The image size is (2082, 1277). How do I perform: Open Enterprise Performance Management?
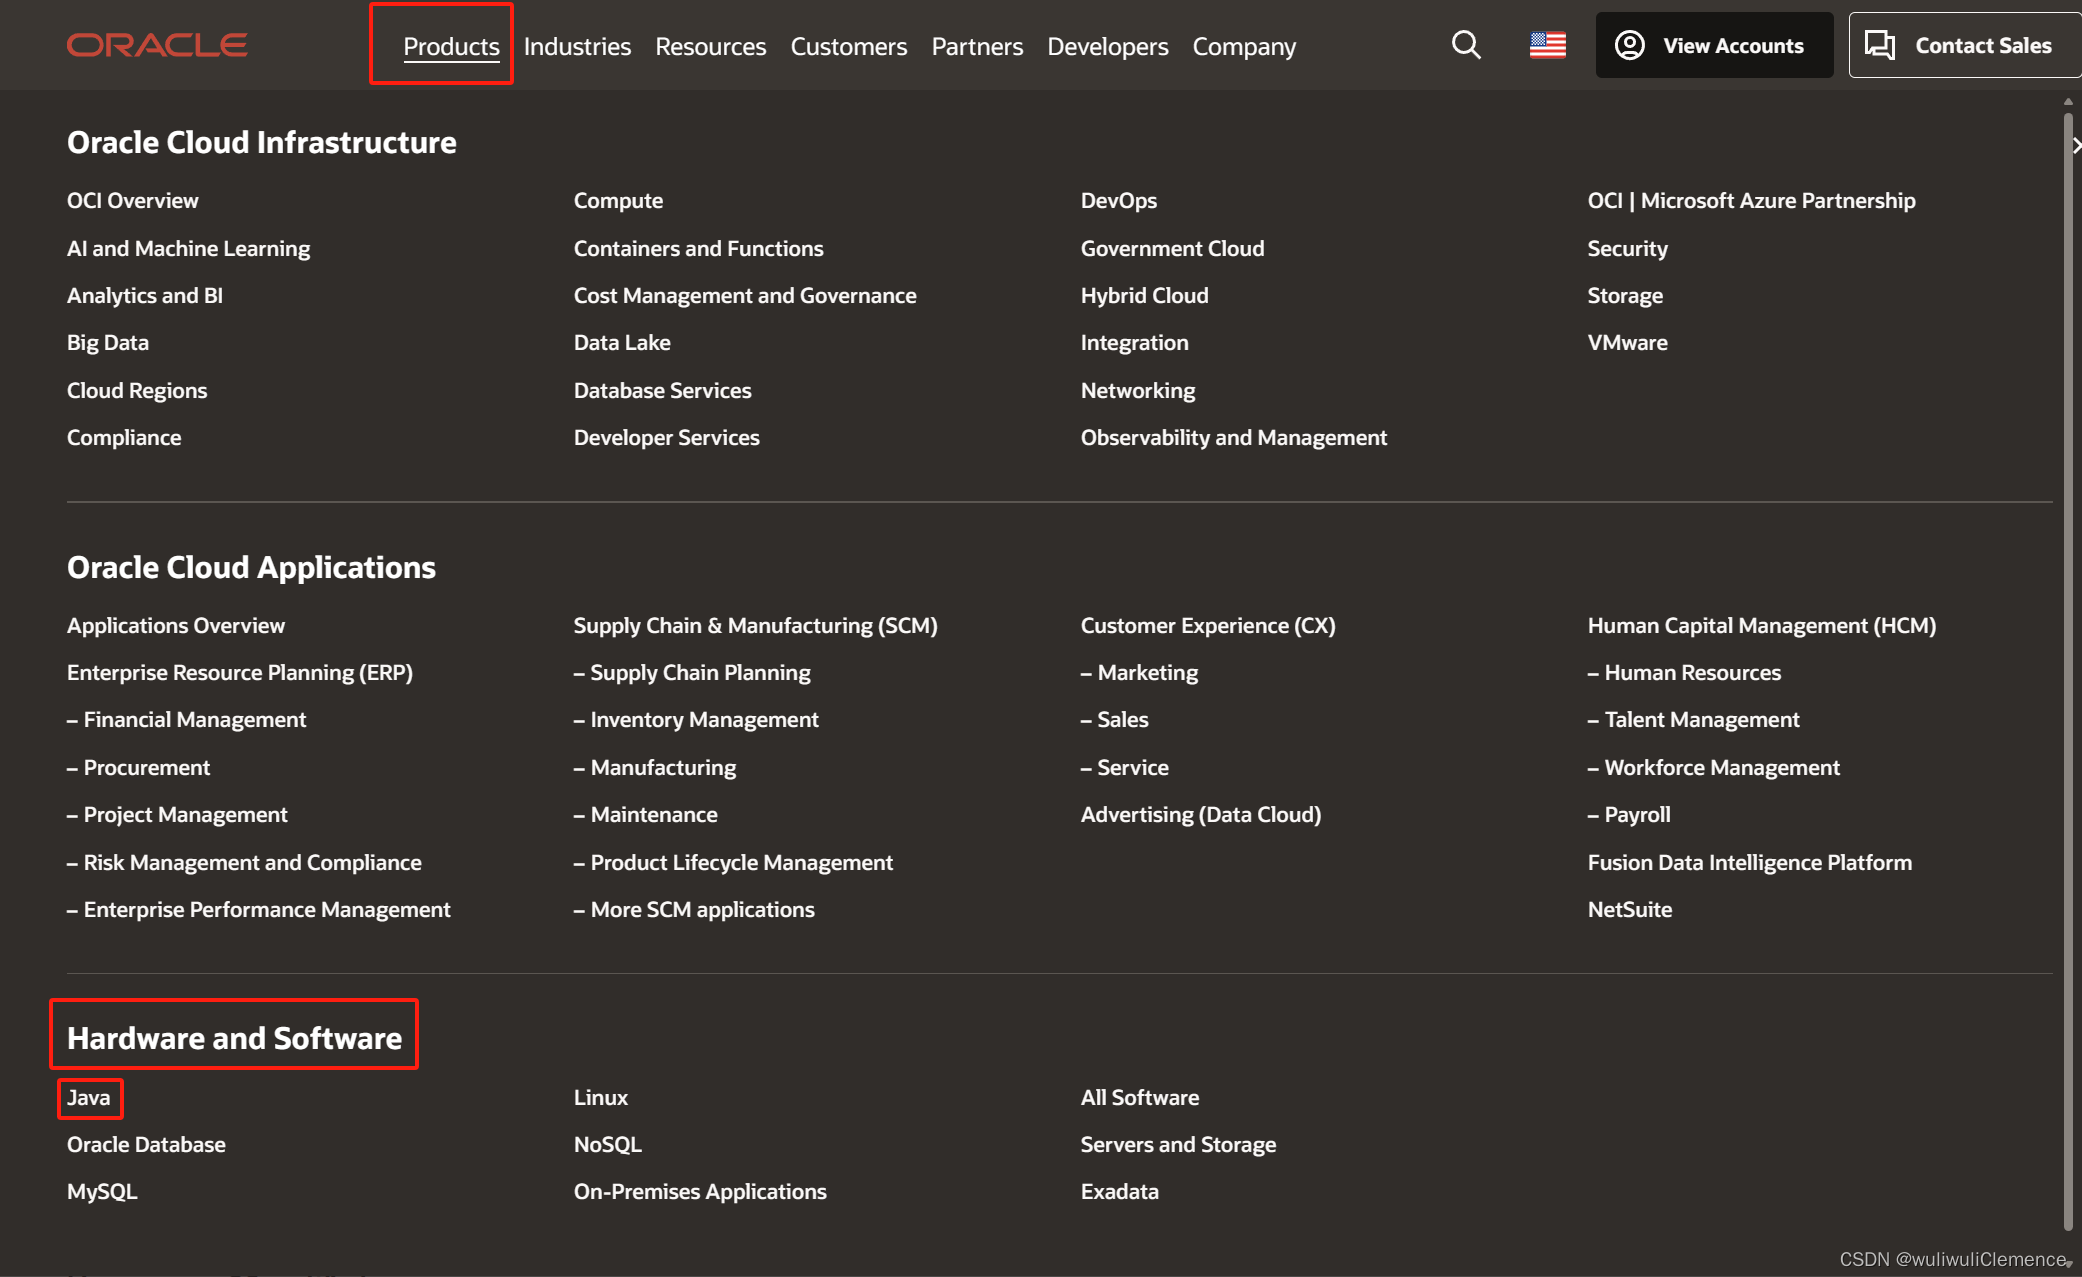[x=258, y=909]
